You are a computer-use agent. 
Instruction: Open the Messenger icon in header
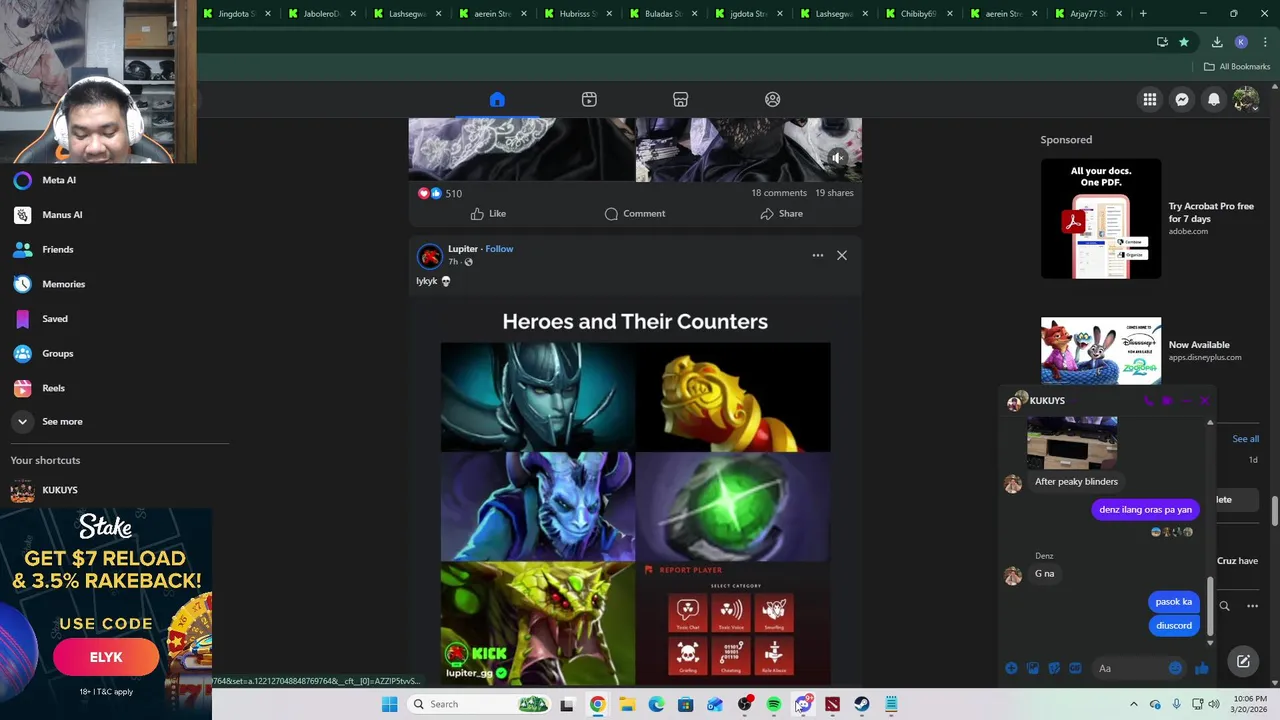pos(1182,99)
